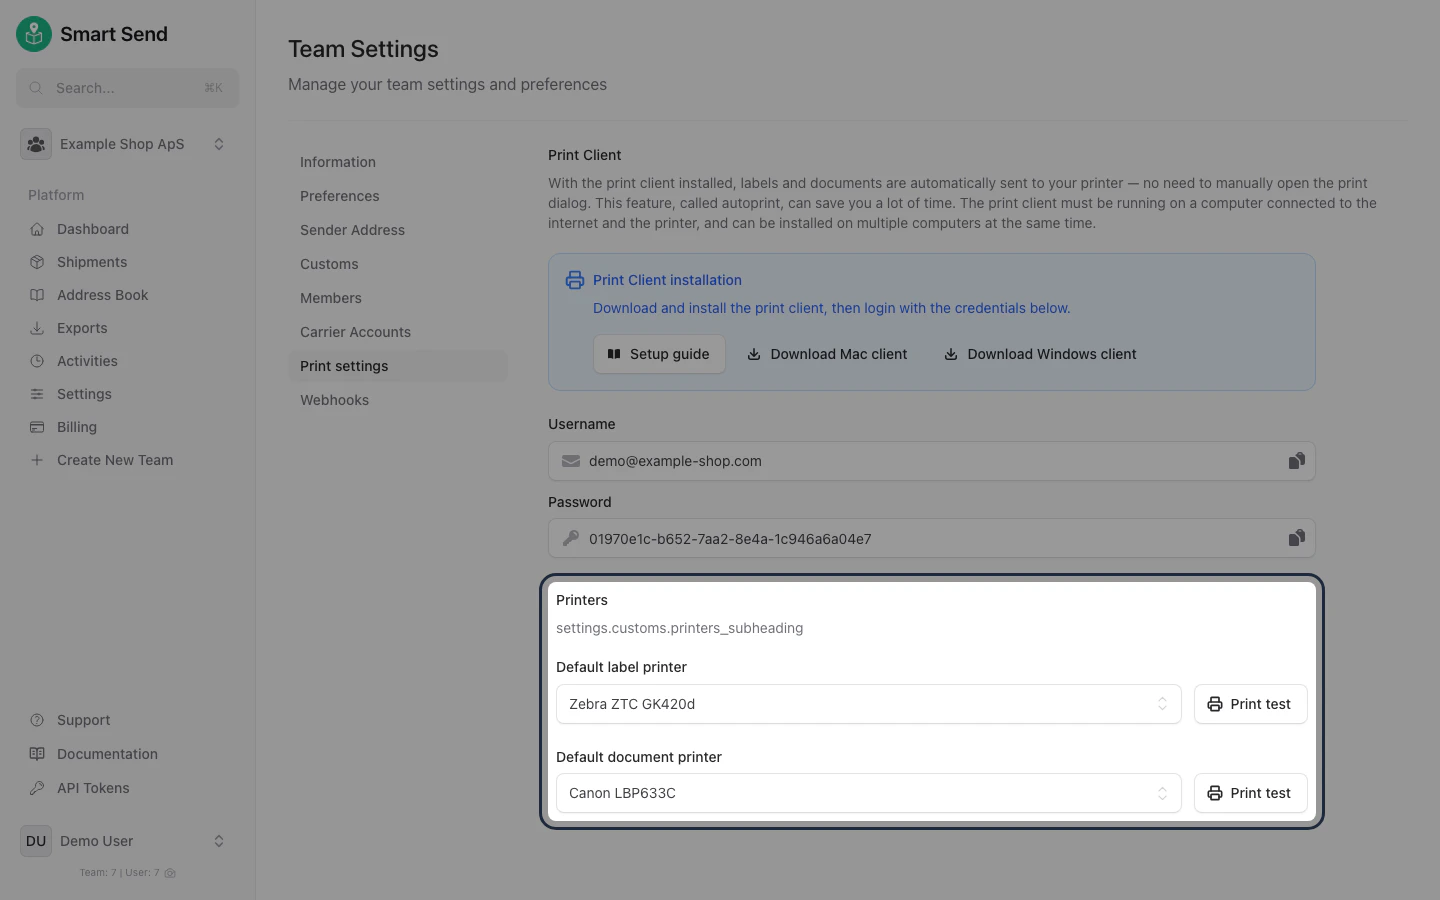Image resolution: width=1440 pixels, height=900 pixels.
Task: Open Activities from the sidebar
Action: tap(87, 361)
